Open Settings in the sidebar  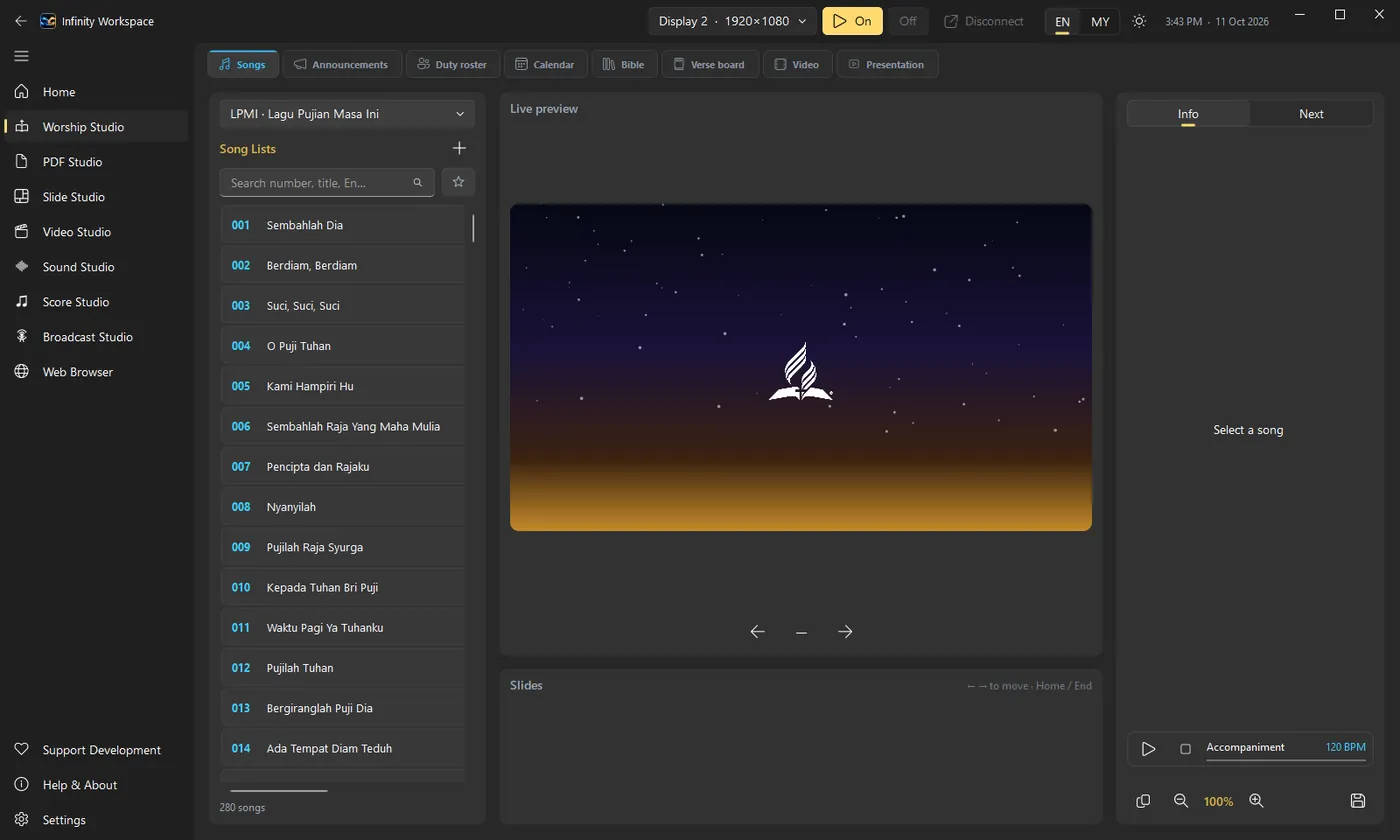pos(96,820)
